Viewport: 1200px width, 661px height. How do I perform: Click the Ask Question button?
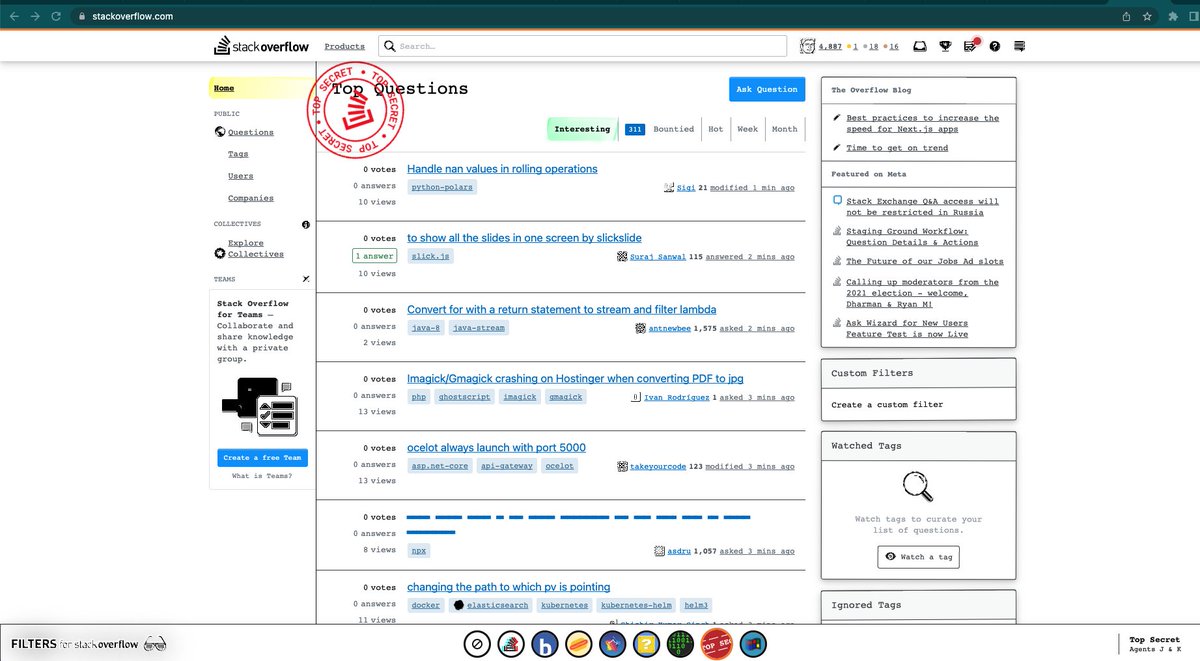click(767, 89)
